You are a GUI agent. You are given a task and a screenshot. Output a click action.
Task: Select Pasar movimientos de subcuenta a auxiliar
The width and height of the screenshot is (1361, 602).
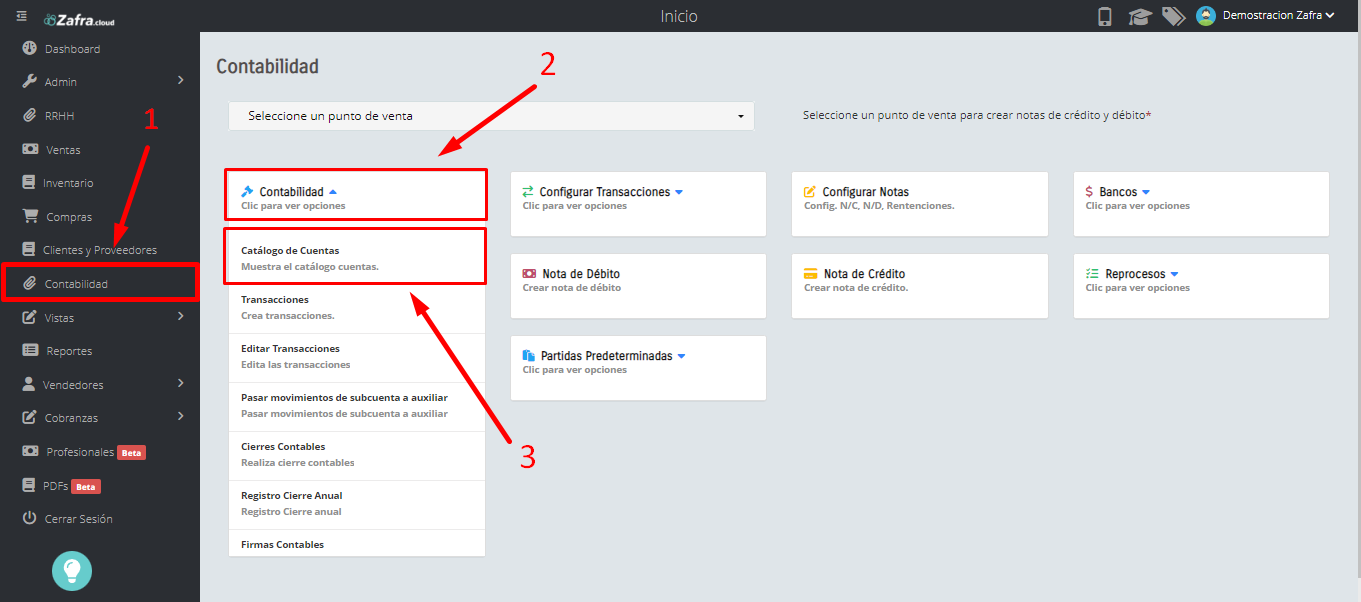[x=357, y=405]
